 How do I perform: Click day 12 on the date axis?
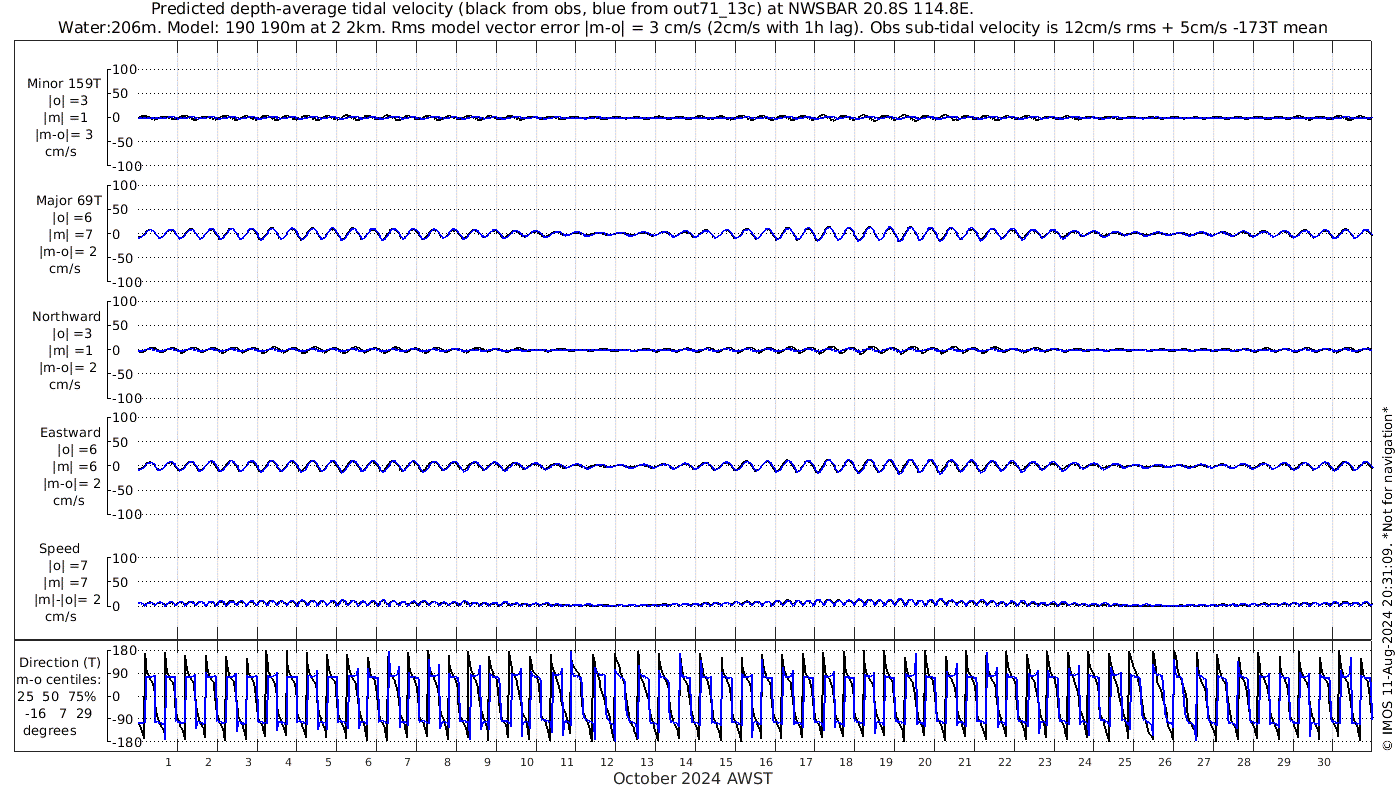[x=607, y=762]
